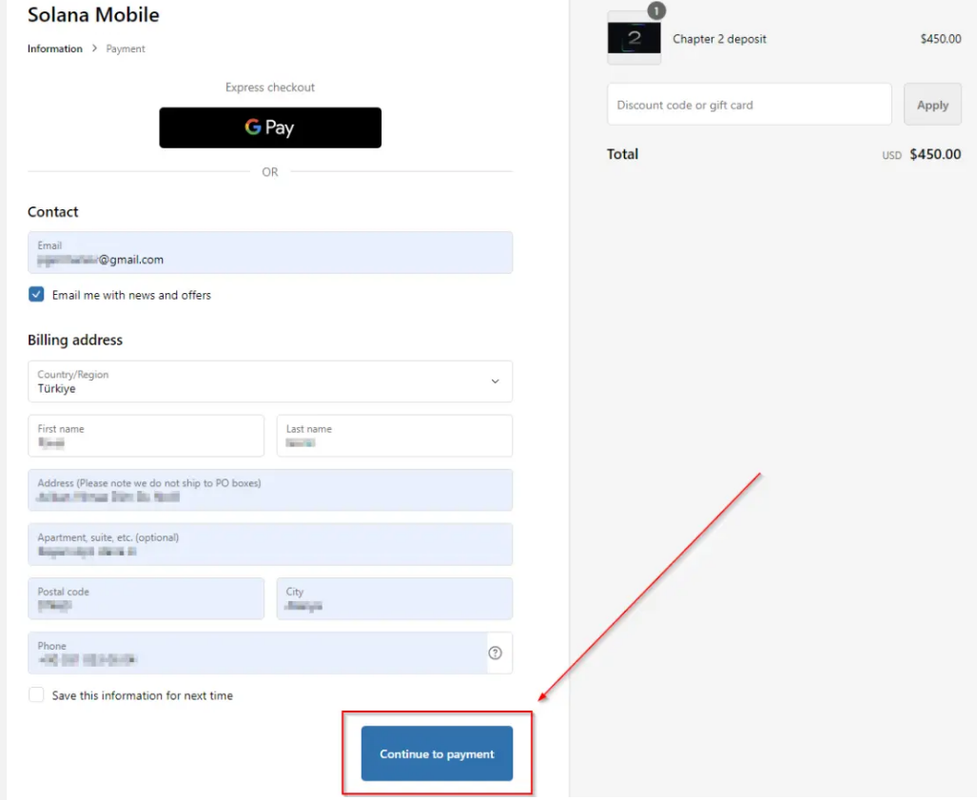
Task: Go to the Payment breadcrumb step
Action: coord(125,49)
